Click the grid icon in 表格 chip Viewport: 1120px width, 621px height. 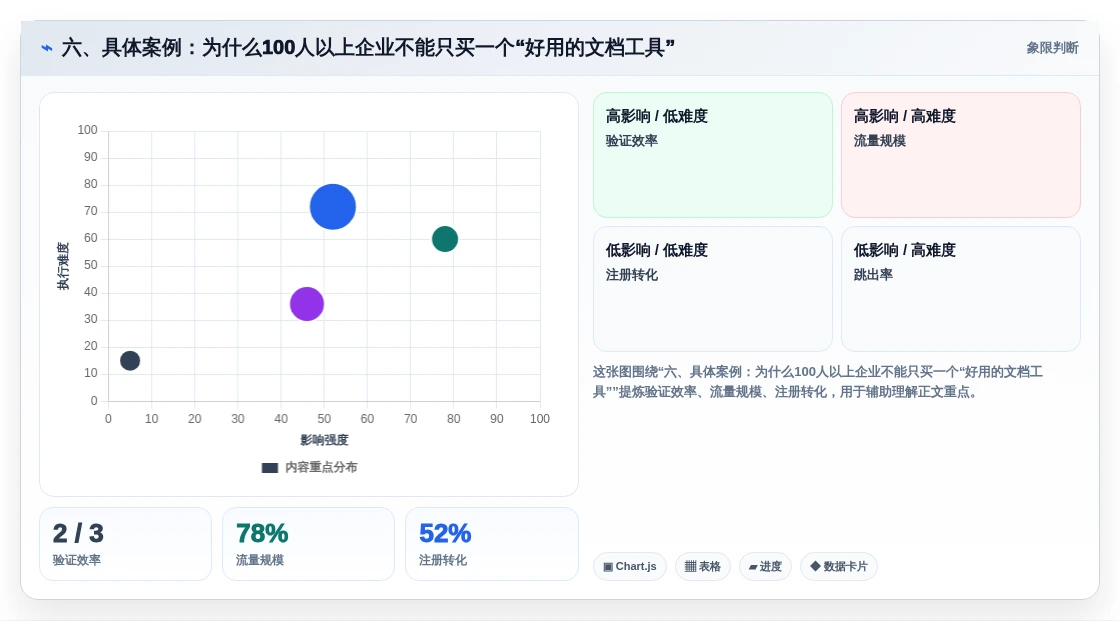(x=690, y=567)
